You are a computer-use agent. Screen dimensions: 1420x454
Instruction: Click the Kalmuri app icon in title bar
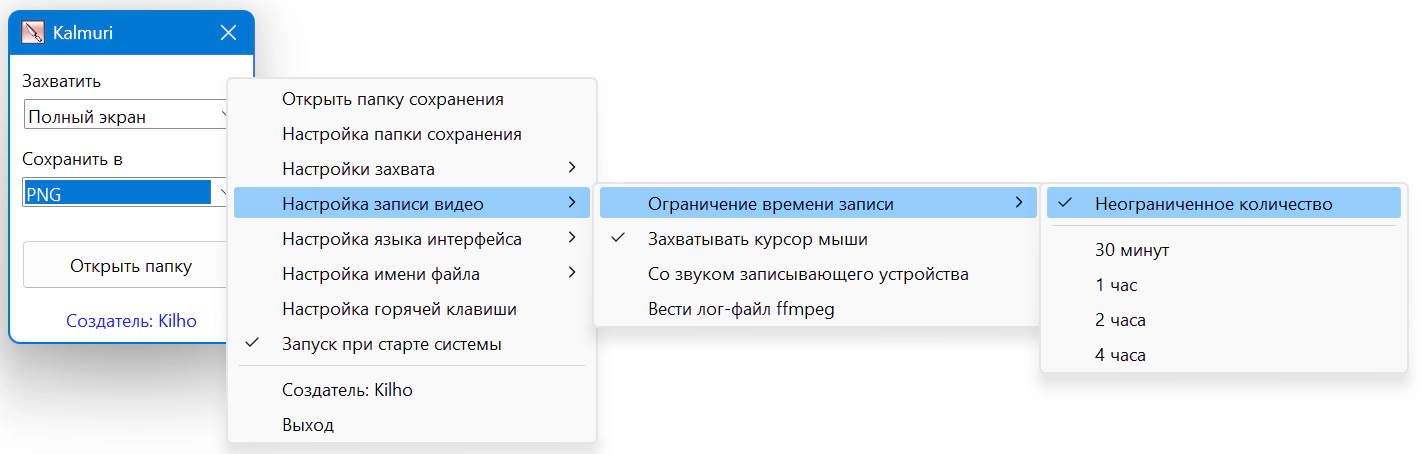pyautogui.click(x=33, y=33)
